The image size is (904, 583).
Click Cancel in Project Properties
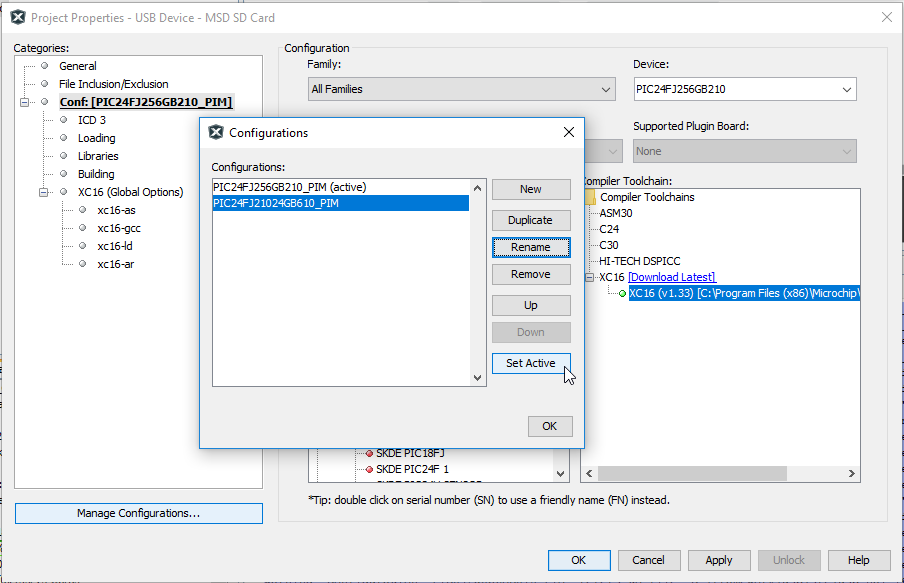click(649, 560)
